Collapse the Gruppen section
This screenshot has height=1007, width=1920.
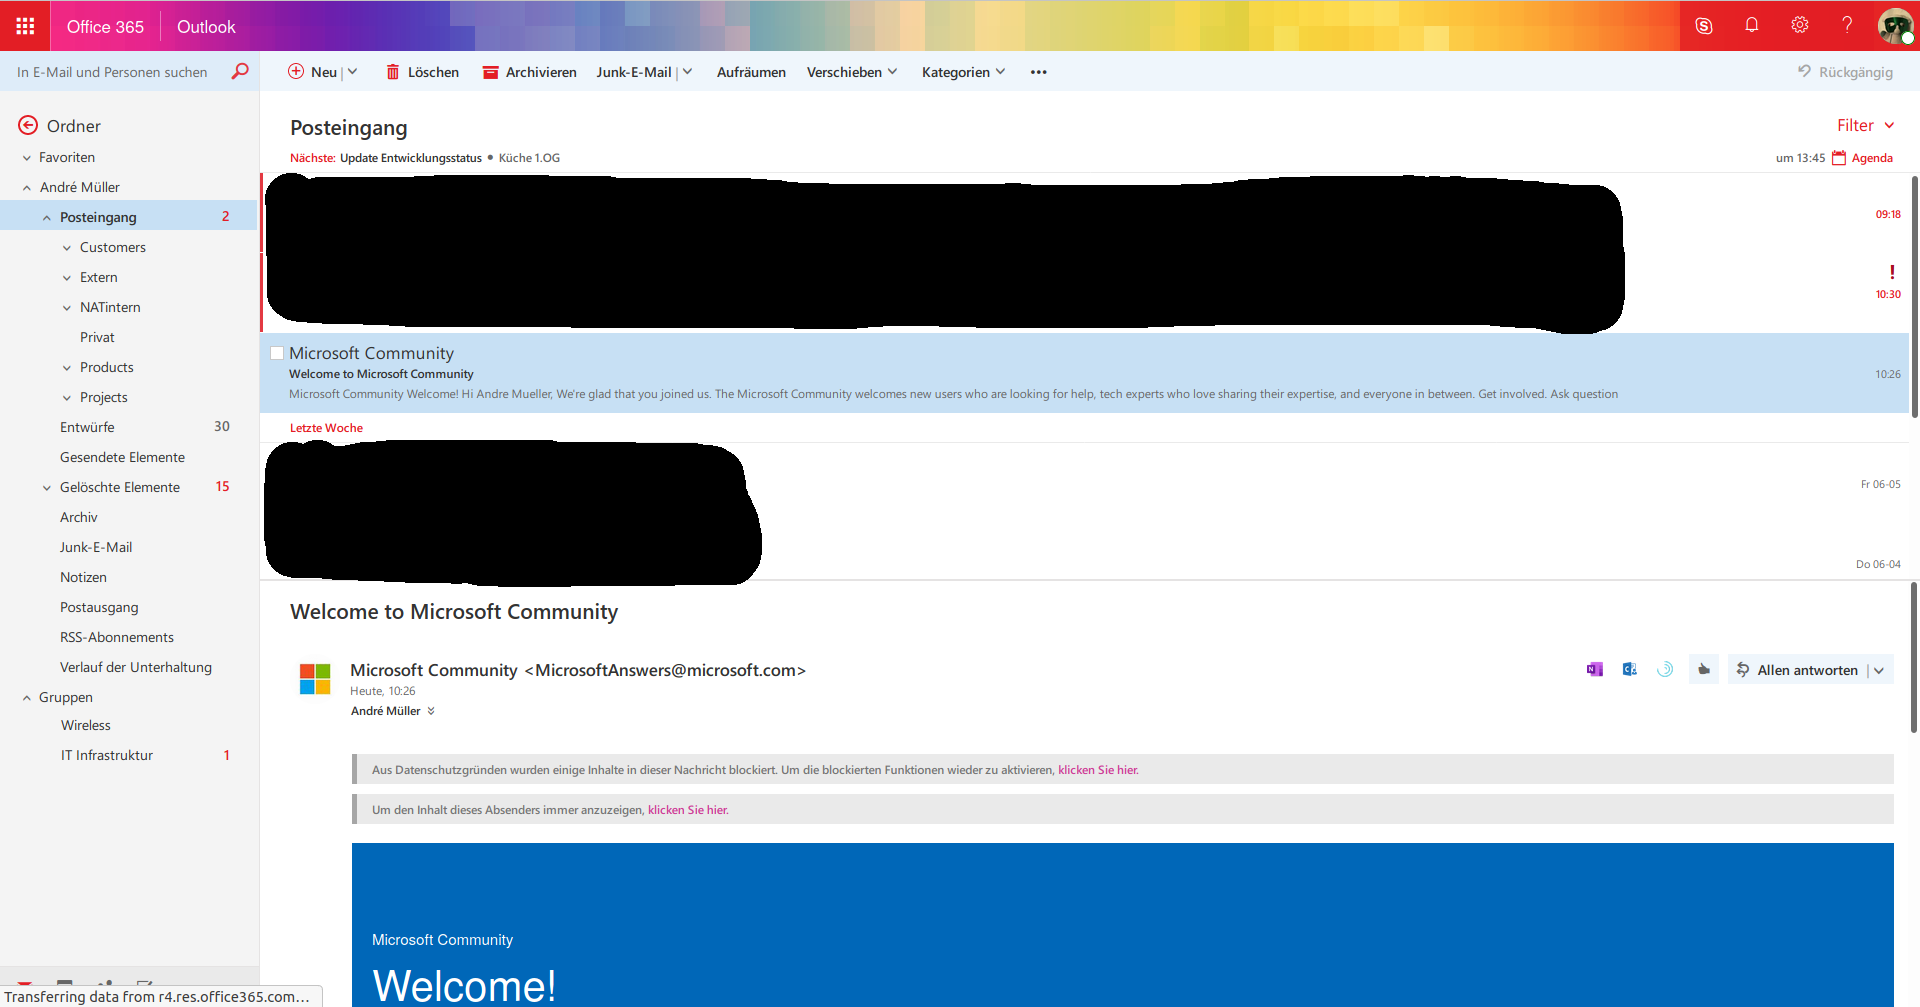pos(27,698)
